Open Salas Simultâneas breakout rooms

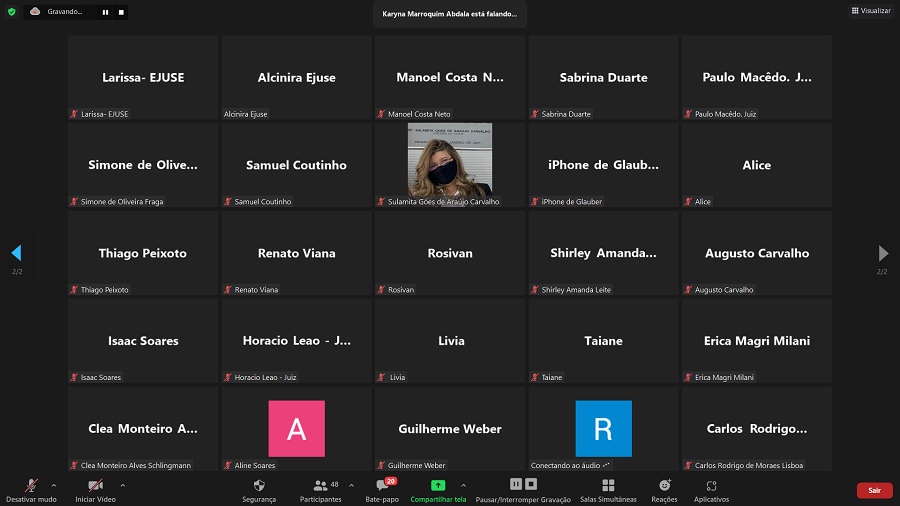tap(608, 490)
